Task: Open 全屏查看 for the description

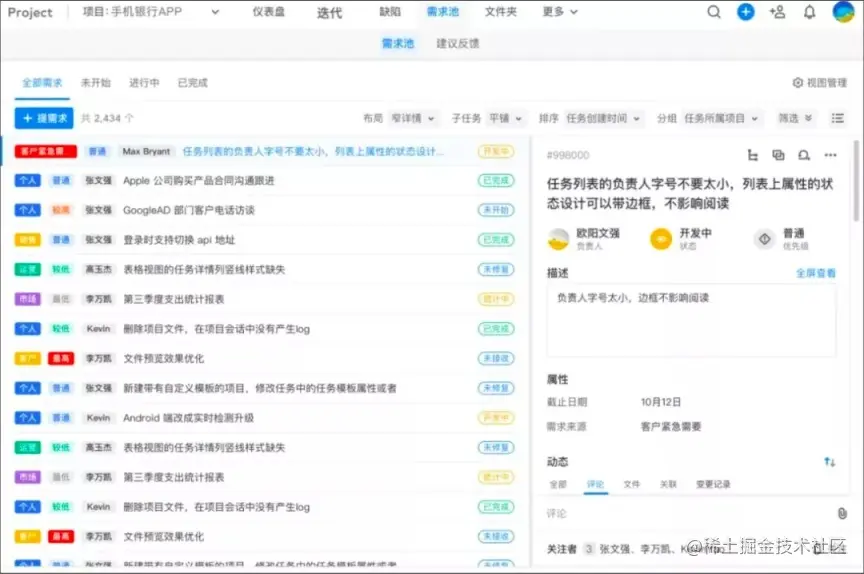Action: 816,273
